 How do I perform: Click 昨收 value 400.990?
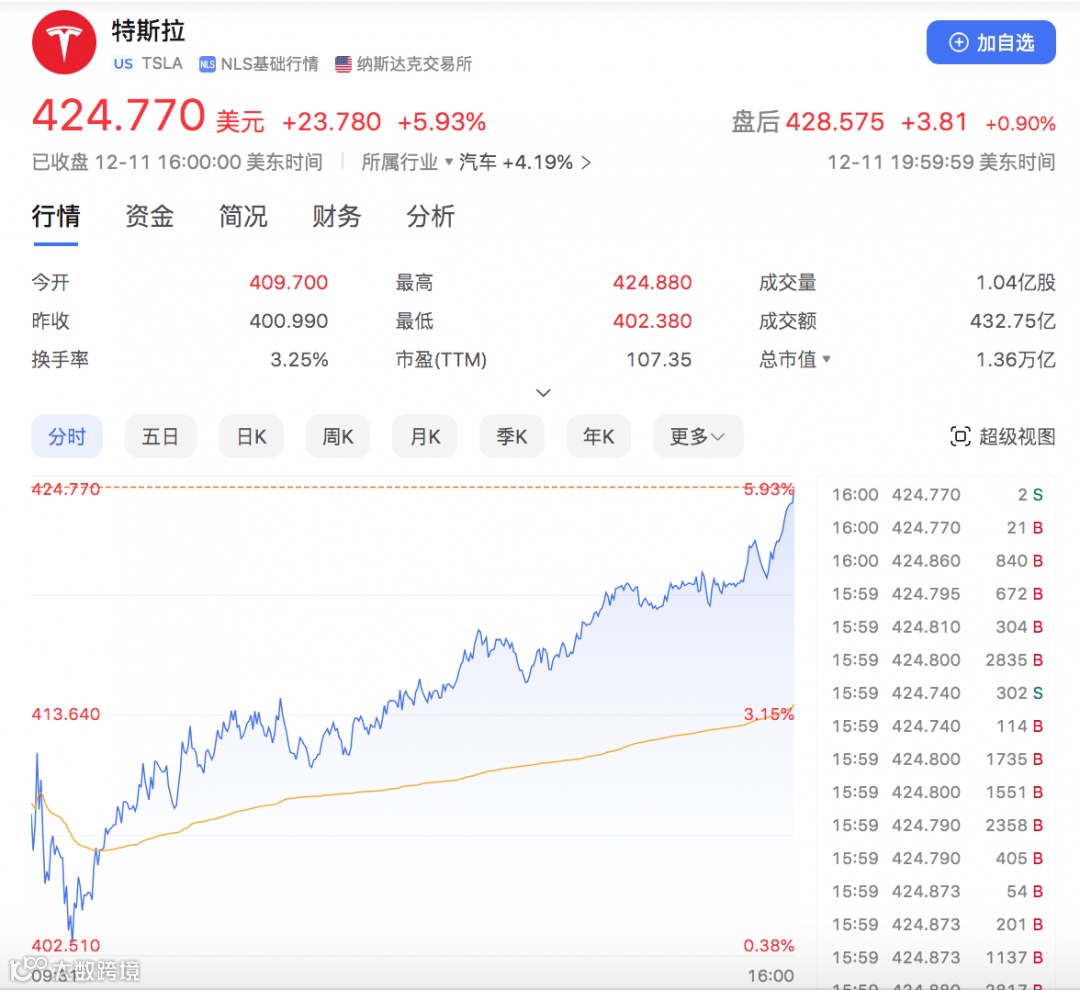(289, 321)
